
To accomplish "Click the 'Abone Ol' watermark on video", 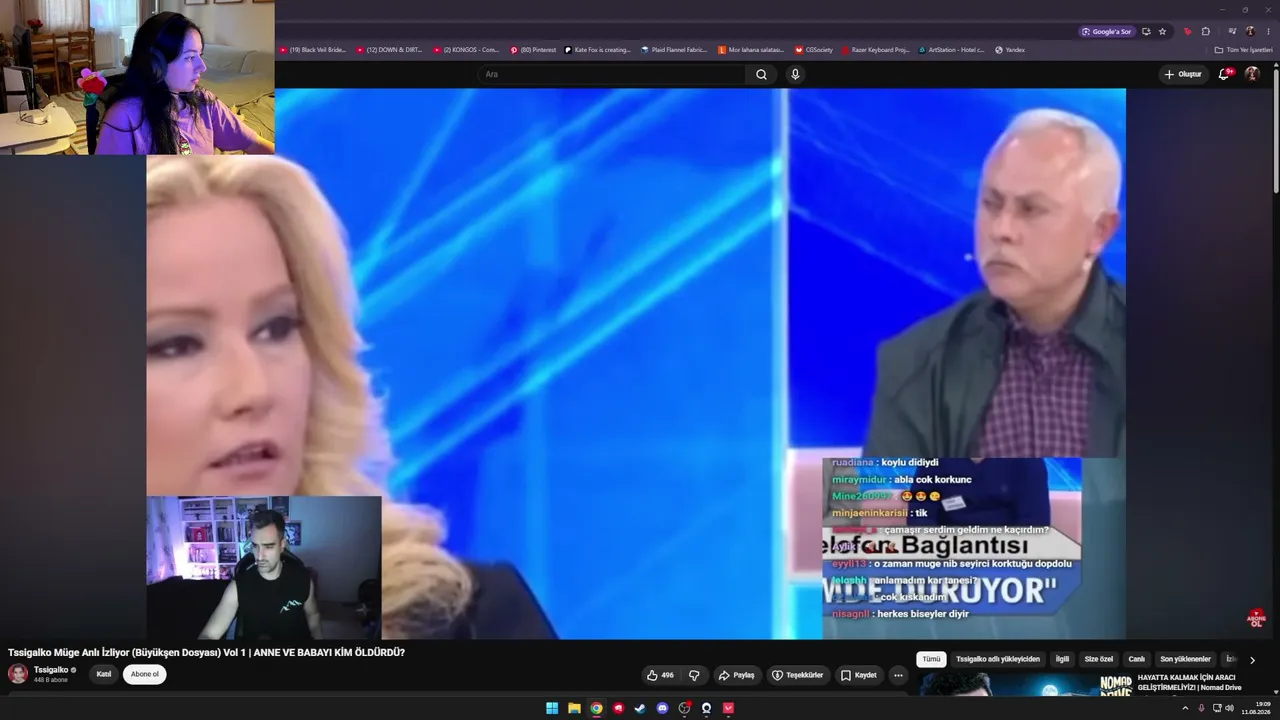I will coord(1257,619).
